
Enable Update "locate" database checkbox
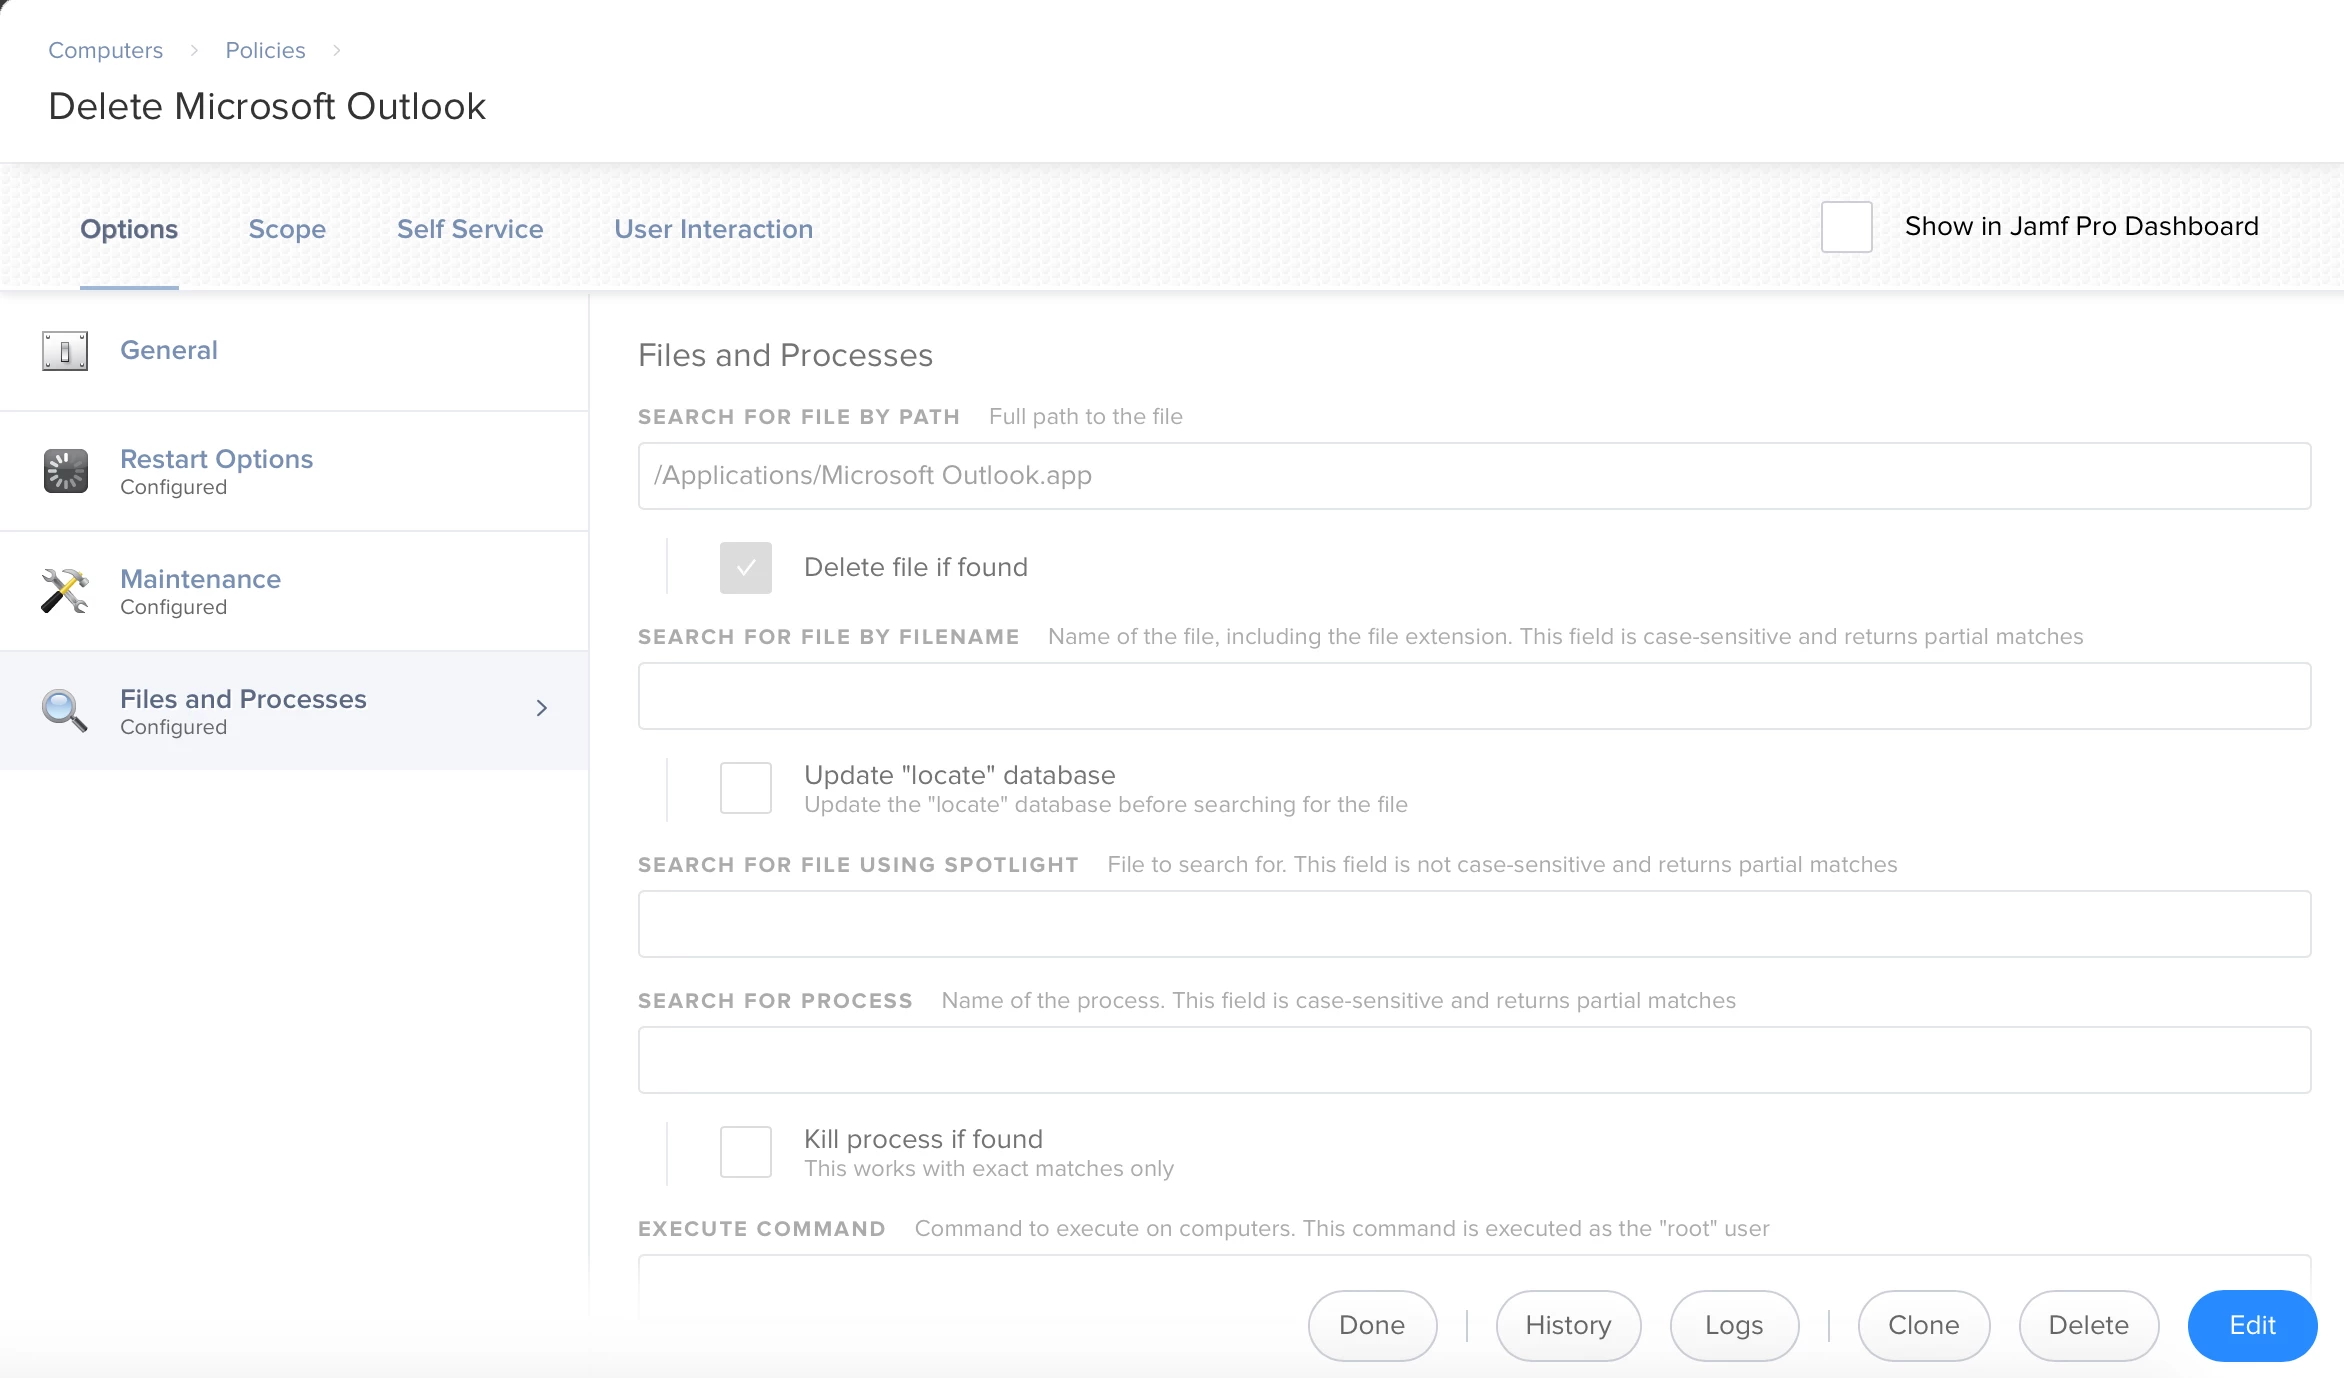[x=745, y=788]
